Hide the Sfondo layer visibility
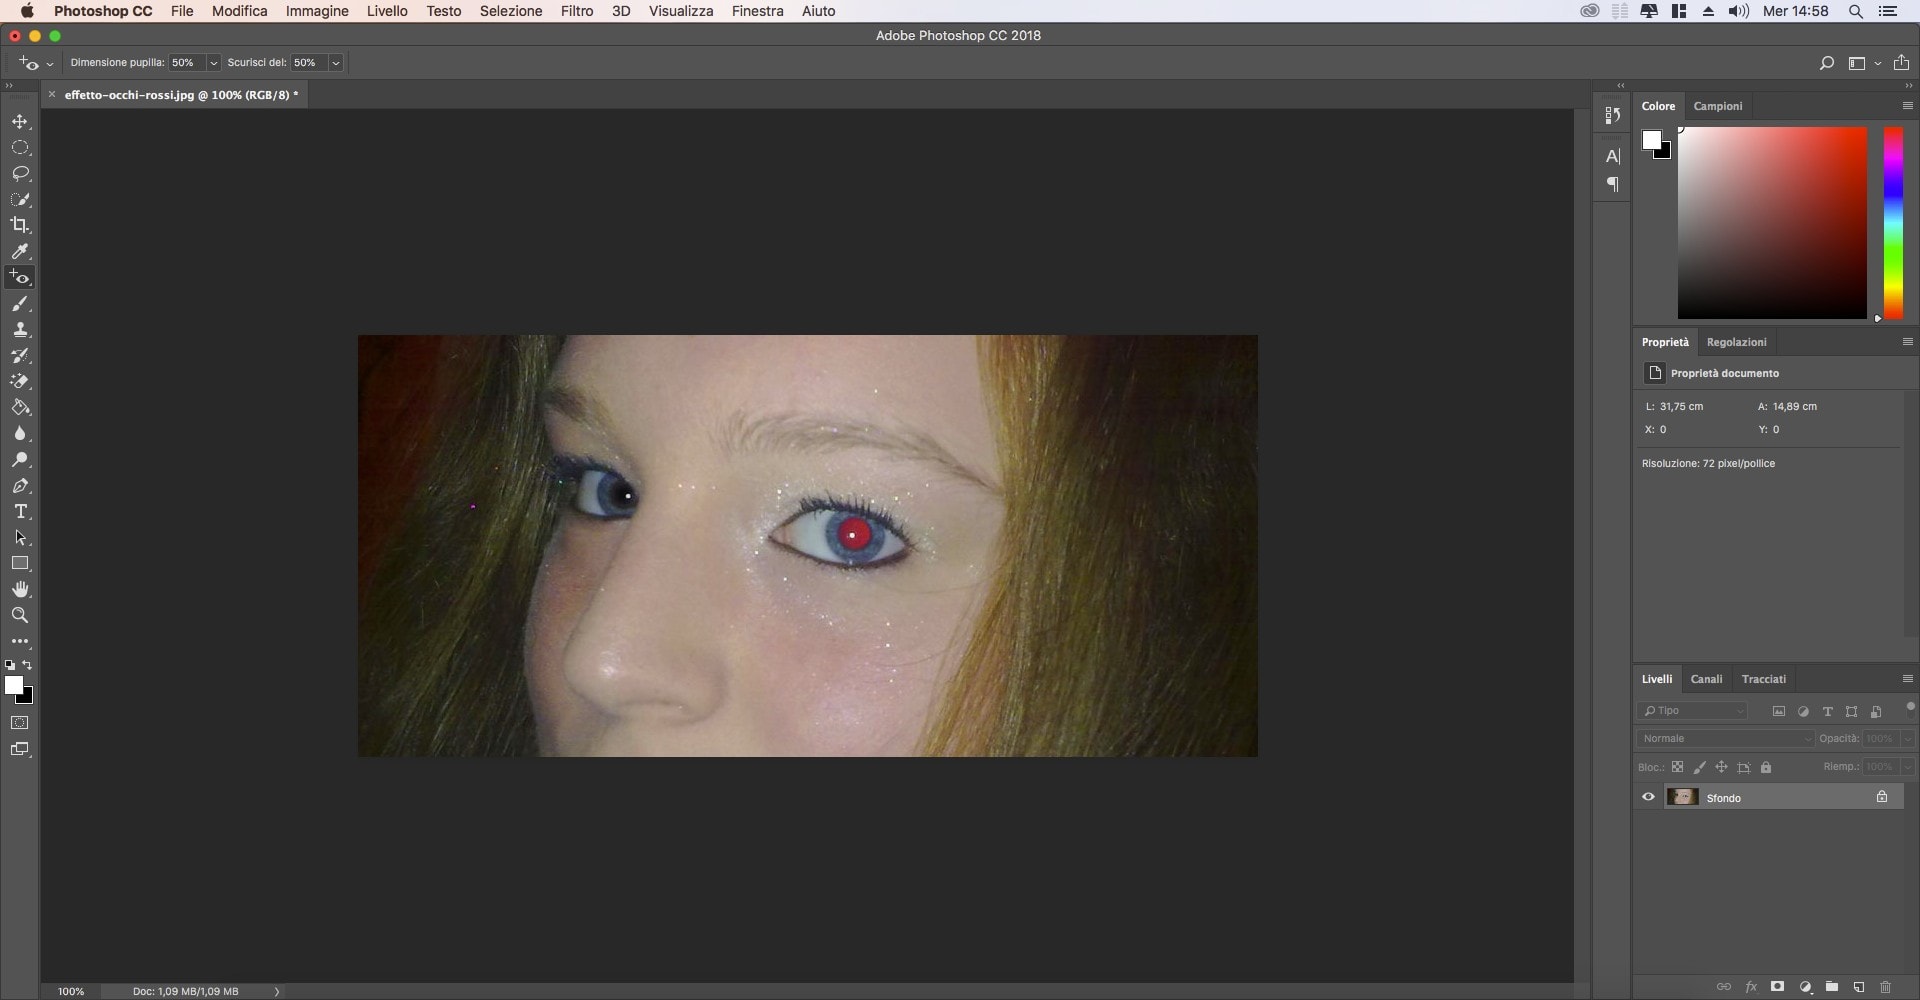1920x1000 pixels. pyautogui.click(x=1648, y=797)
